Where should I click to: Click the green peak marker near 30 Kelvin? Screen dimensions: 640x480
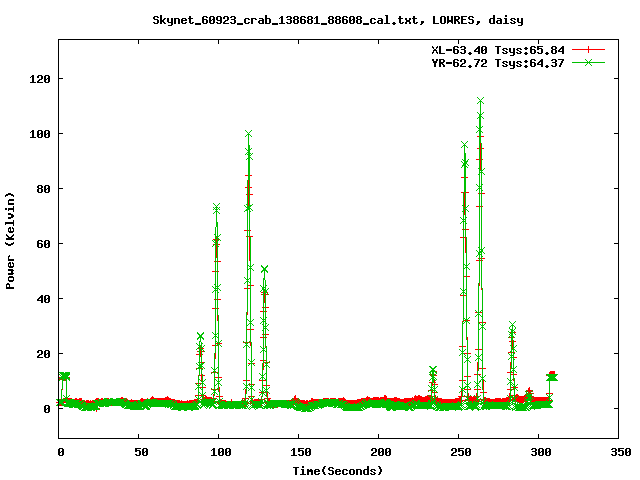coord(513,325)
